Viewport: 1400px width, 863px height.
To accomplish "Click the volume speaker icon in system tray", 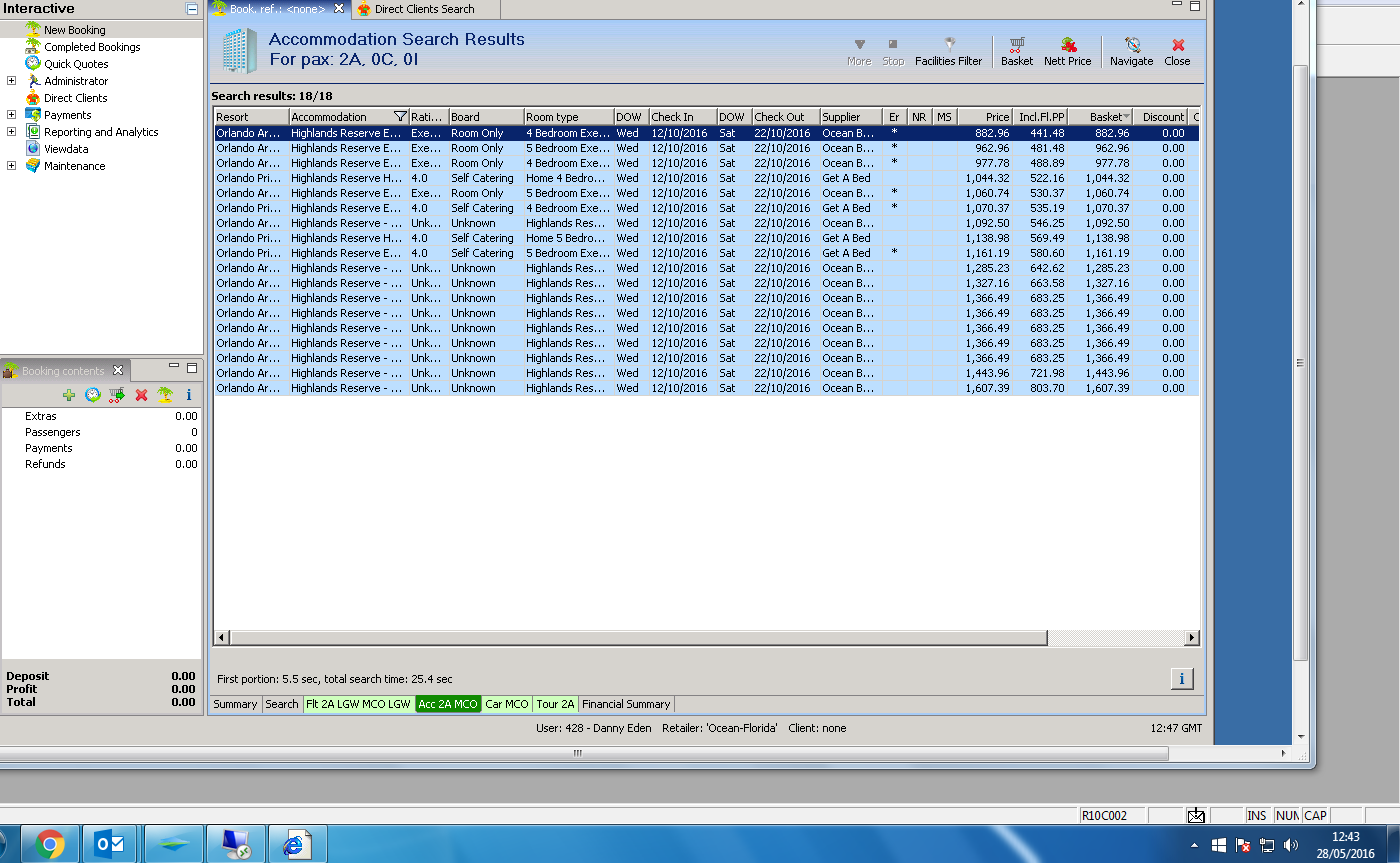I will point(1291,845).
